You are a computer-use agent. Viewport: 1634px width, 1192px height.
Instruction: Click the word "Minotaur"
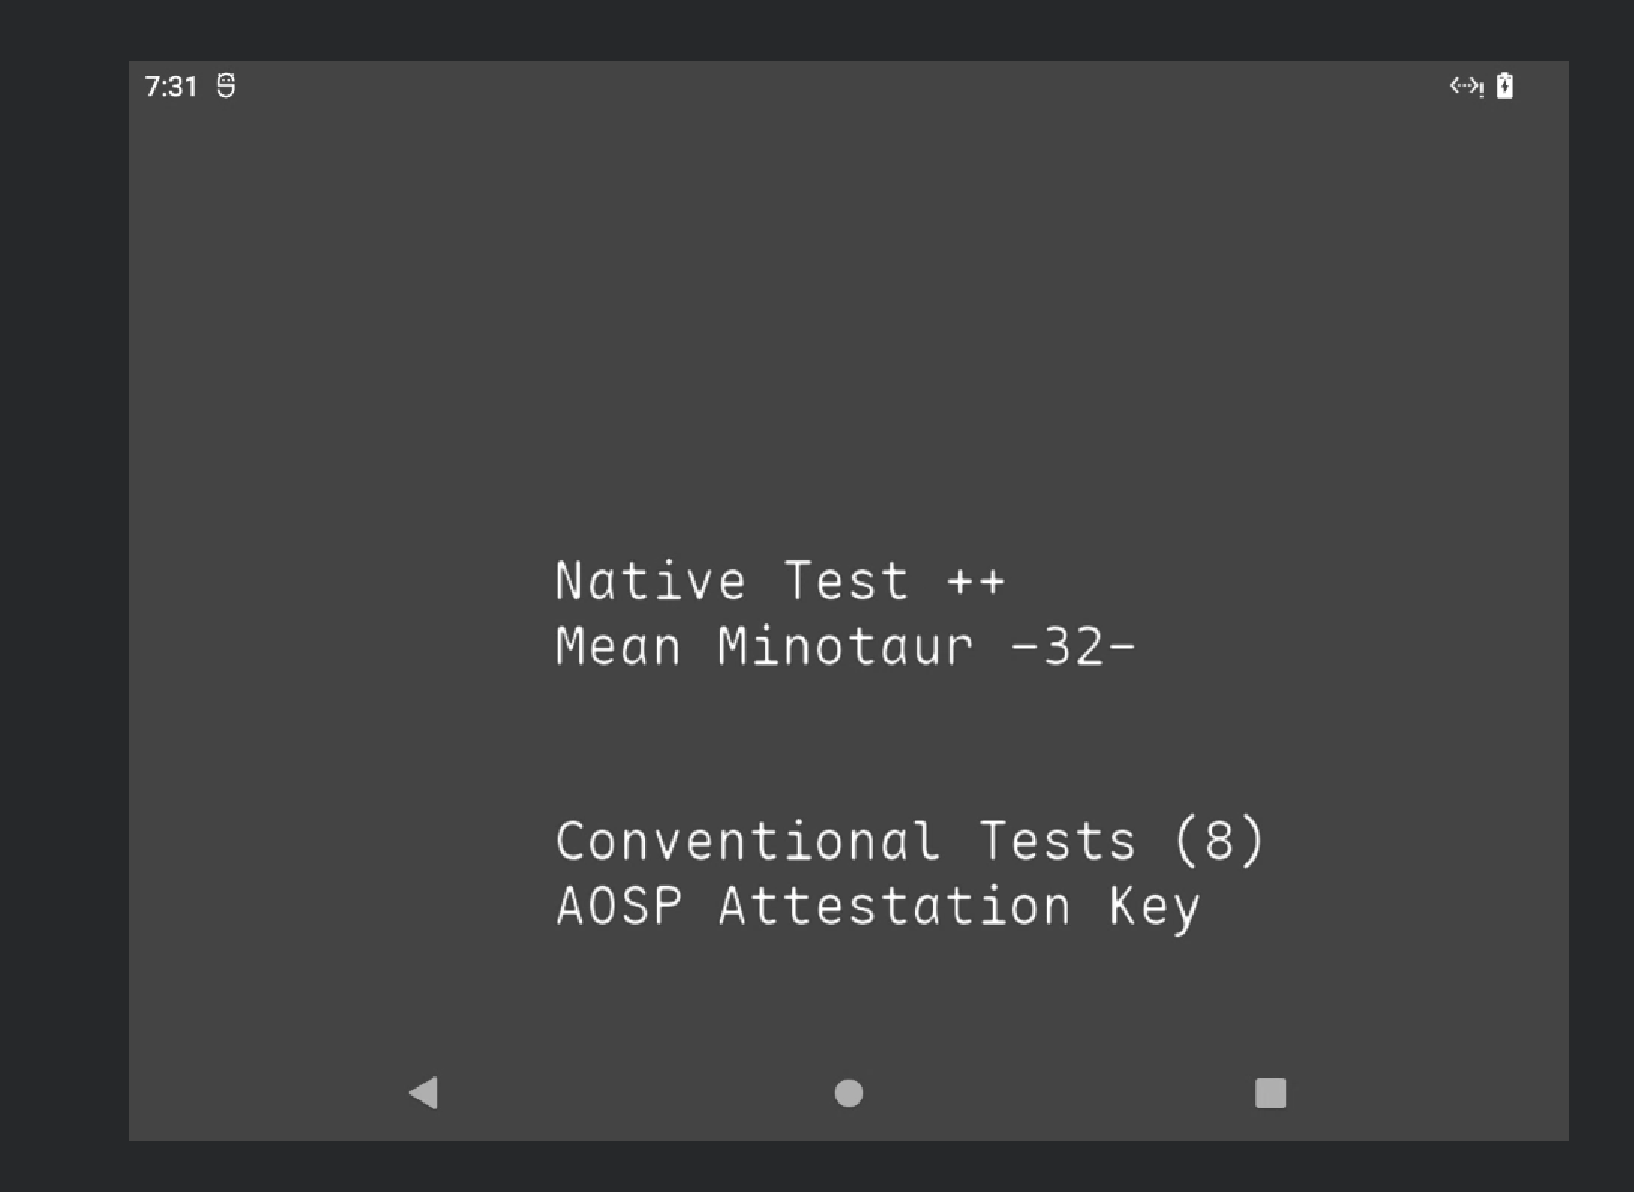point(845,647)
